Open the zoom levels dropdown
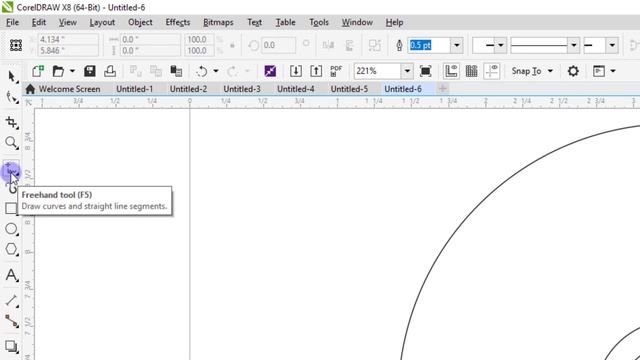The width and height of the screenshot is (640, 360). click(x=407, y=71)
